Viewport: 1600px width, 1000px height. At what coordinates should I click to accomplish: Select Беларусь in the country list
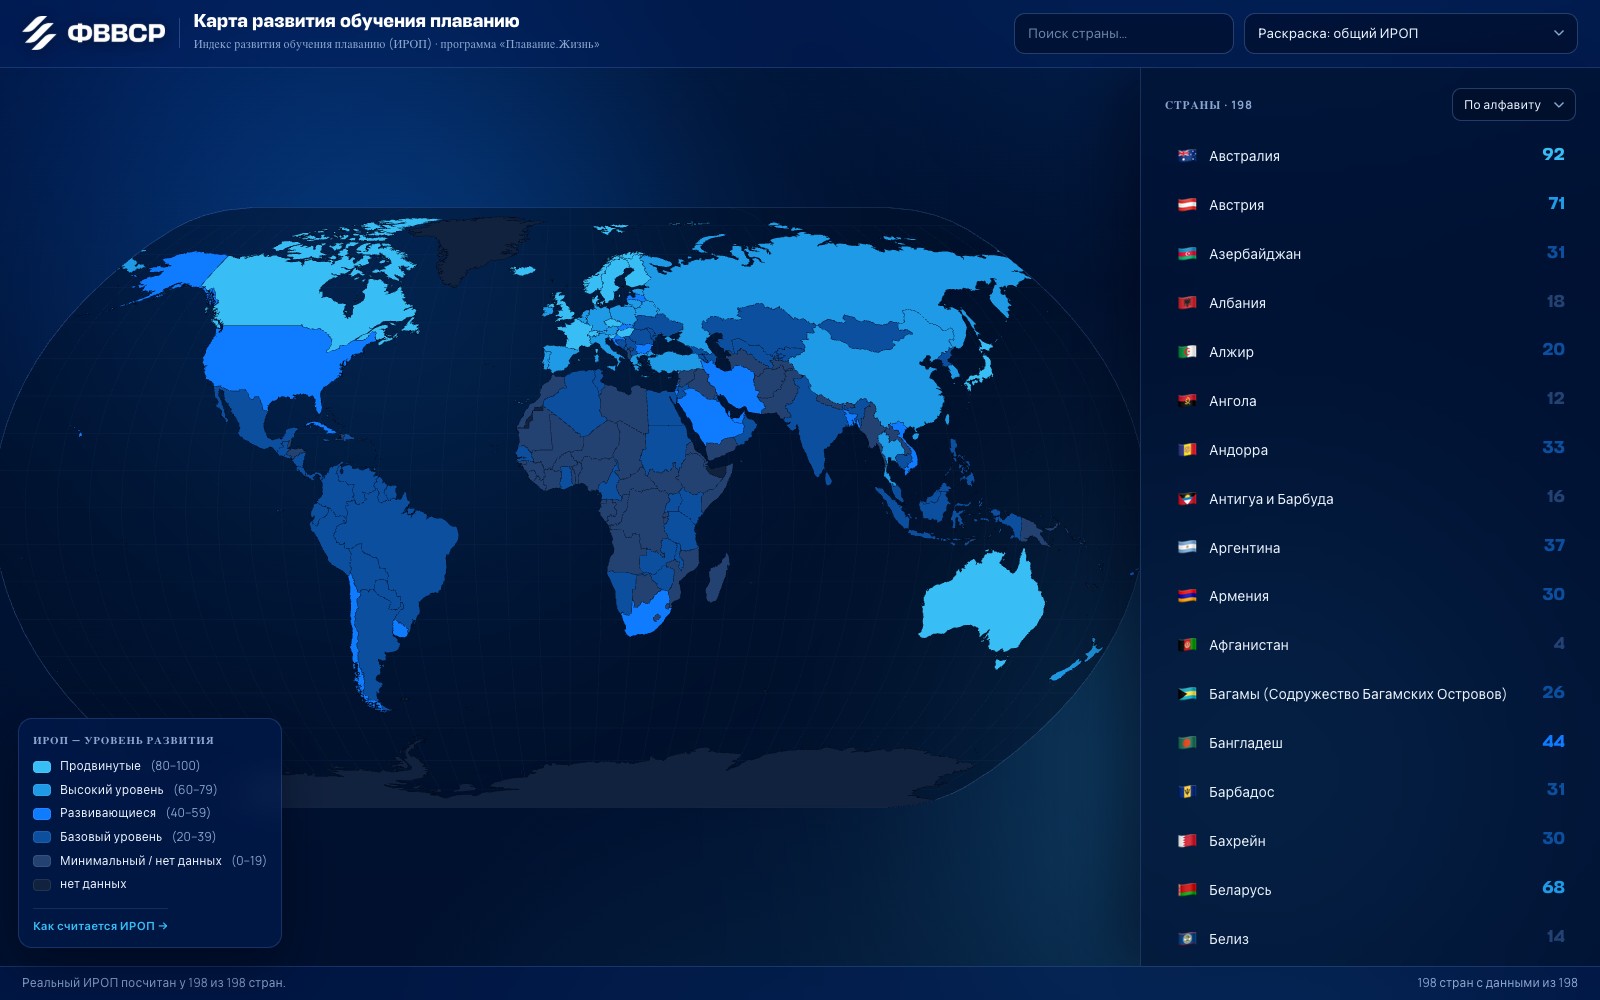point(1370,889)
